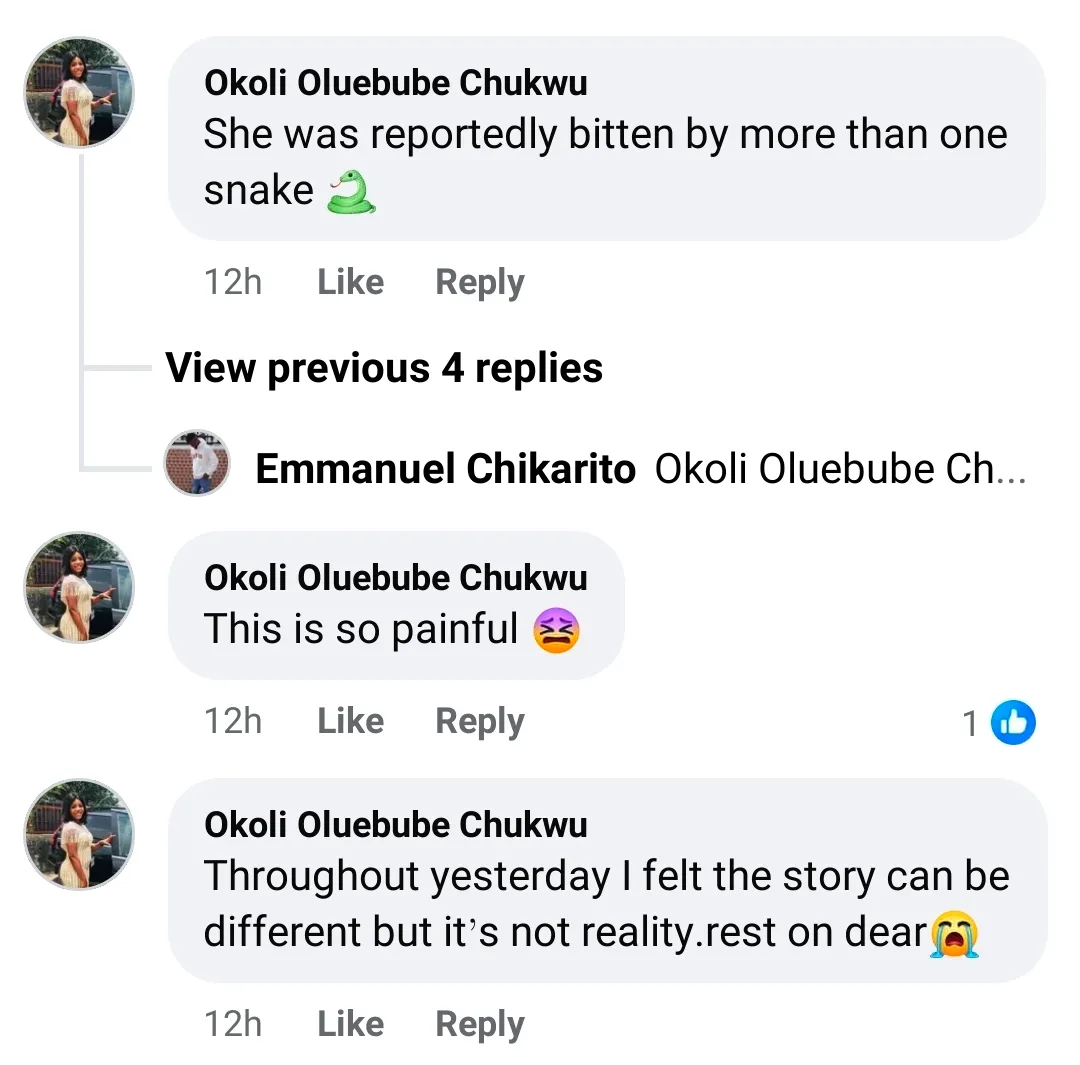Image resolution: width=1080 pixels, height=1065 pixels.
Task: Expand "View previous 4 replies"
Action: (x=384, y=368)
